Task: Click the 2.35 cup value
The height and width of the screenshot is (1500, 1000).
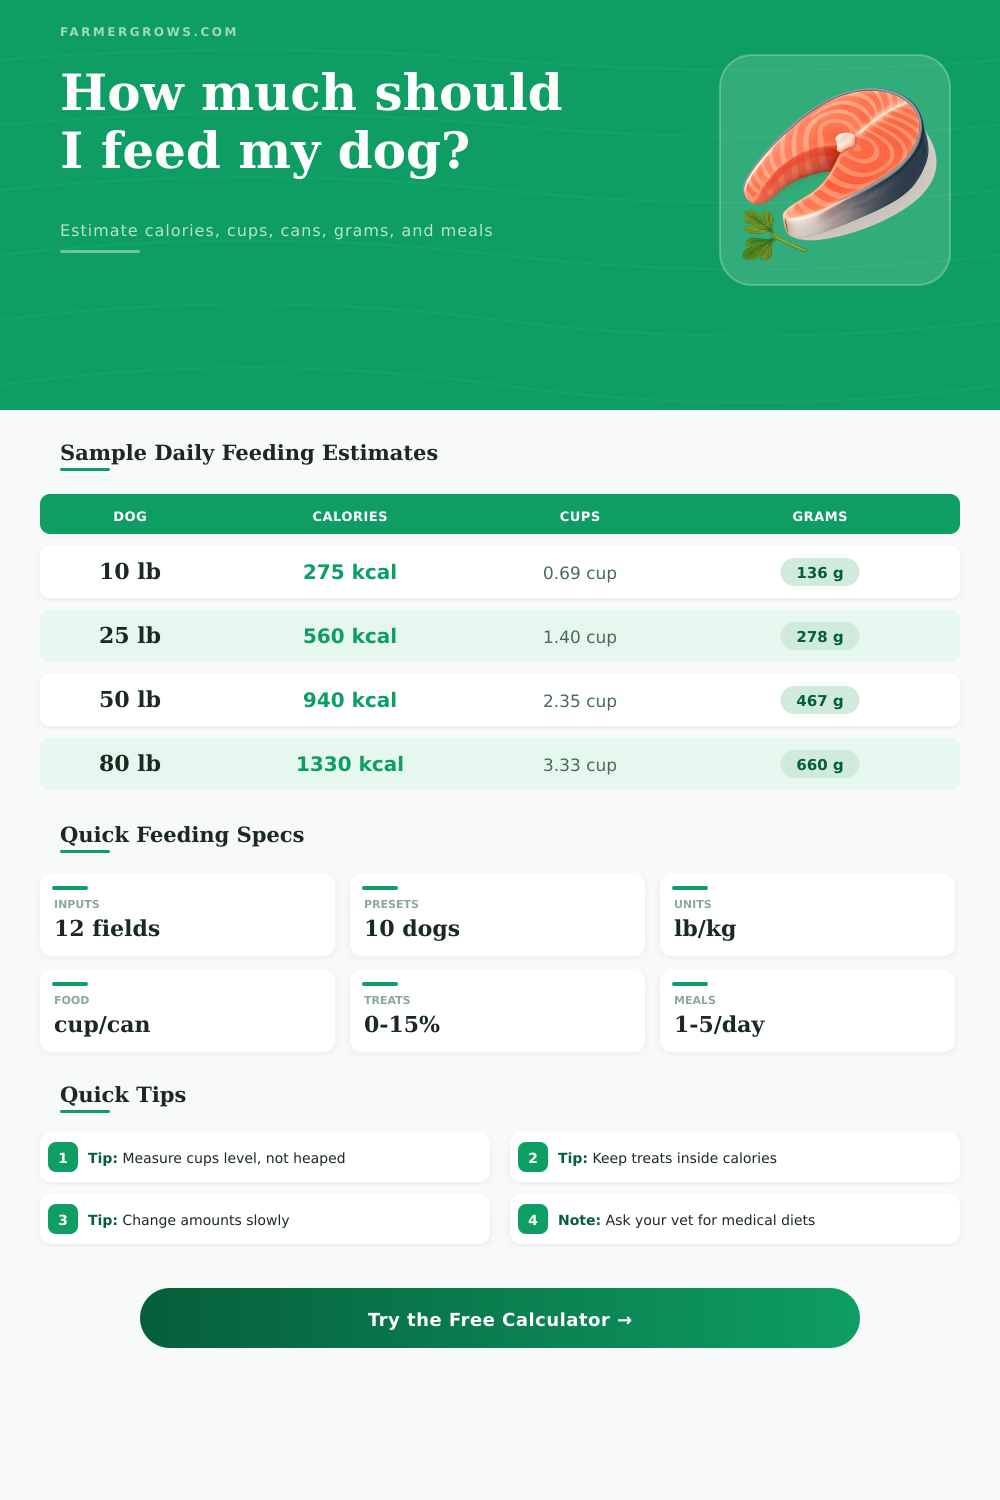Action: [580, 701]
